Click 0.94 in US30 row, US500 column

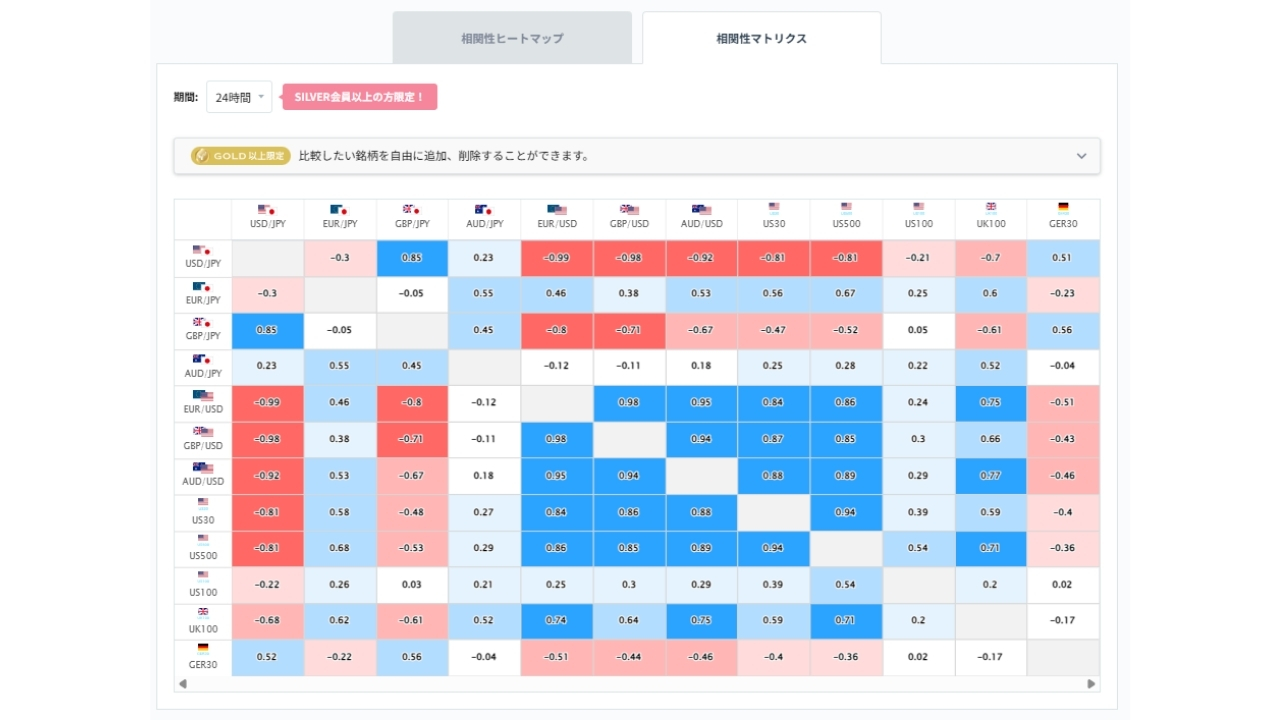846,512
